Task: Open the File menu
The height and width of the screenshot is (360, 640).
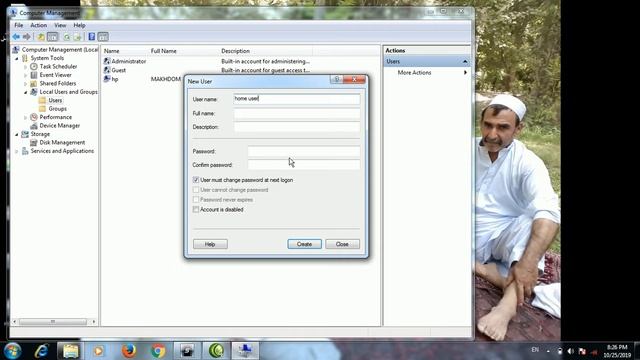Action: [x=19, y=25]
